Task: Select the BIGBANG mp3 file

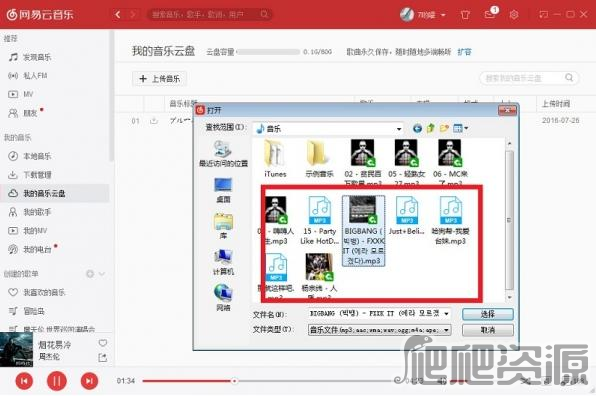Action: (x=364, y=230)
